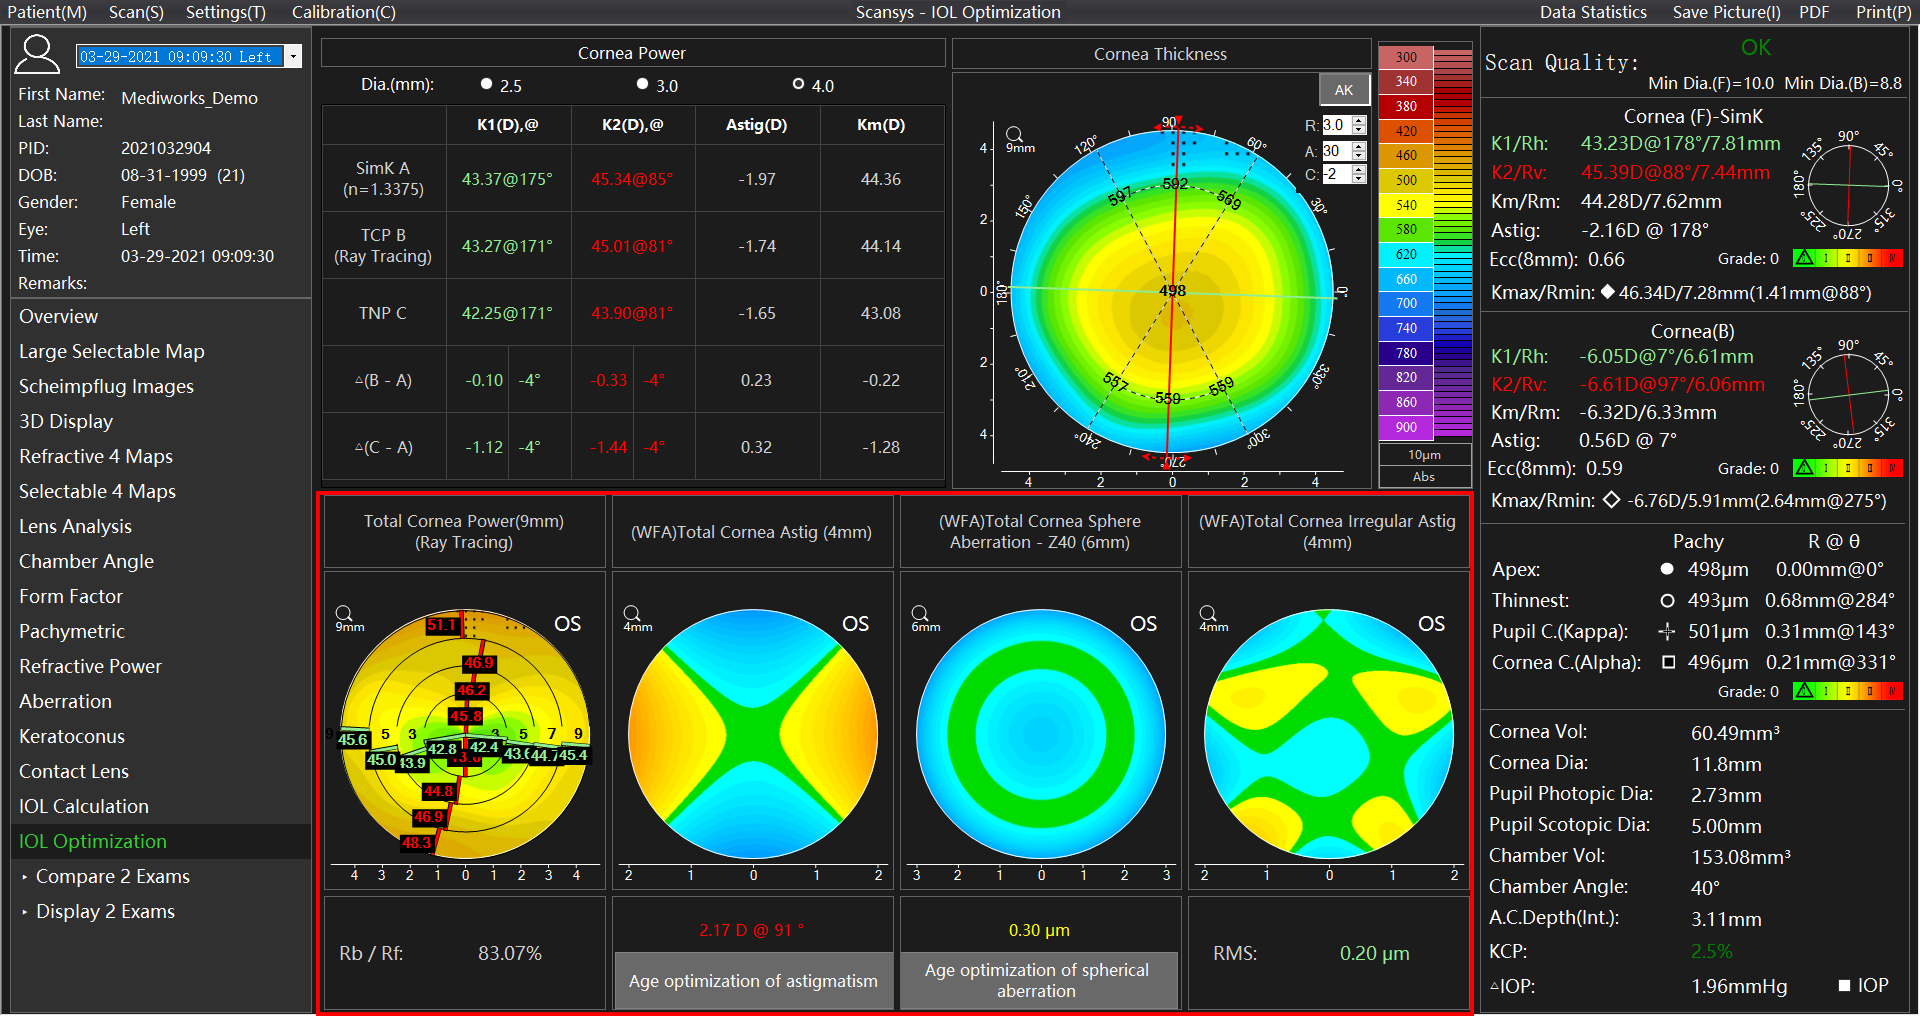This screenshot has height=1016, width=1920.
Task: Open Pachymetric view
Action: (x=161, y=631)
